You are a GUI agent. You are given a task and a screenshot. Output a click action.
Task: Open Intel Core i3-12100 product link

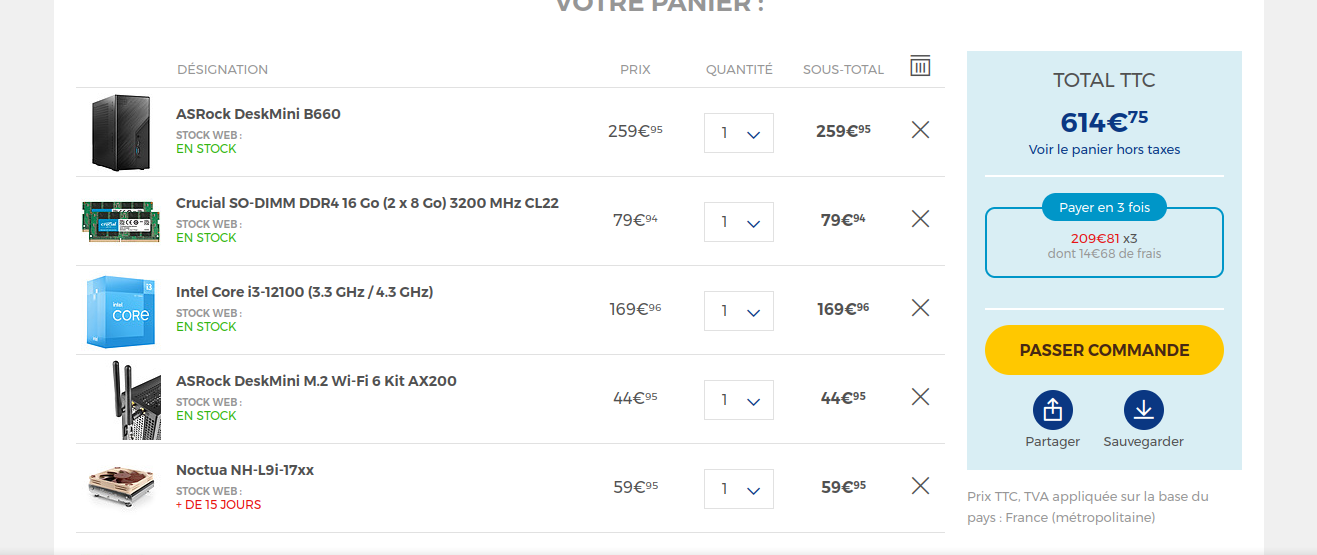(x=304, y=292)
